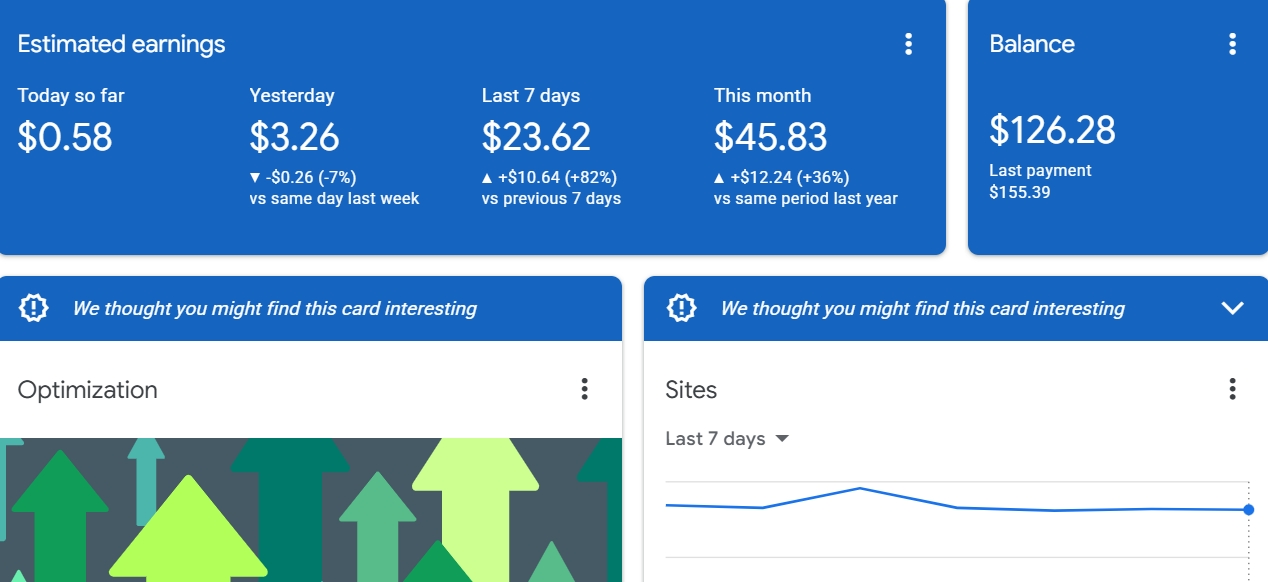The image size is (1268, 582).
Task: Click badge icon on left interesting-card banner
Action: point(34,308)
